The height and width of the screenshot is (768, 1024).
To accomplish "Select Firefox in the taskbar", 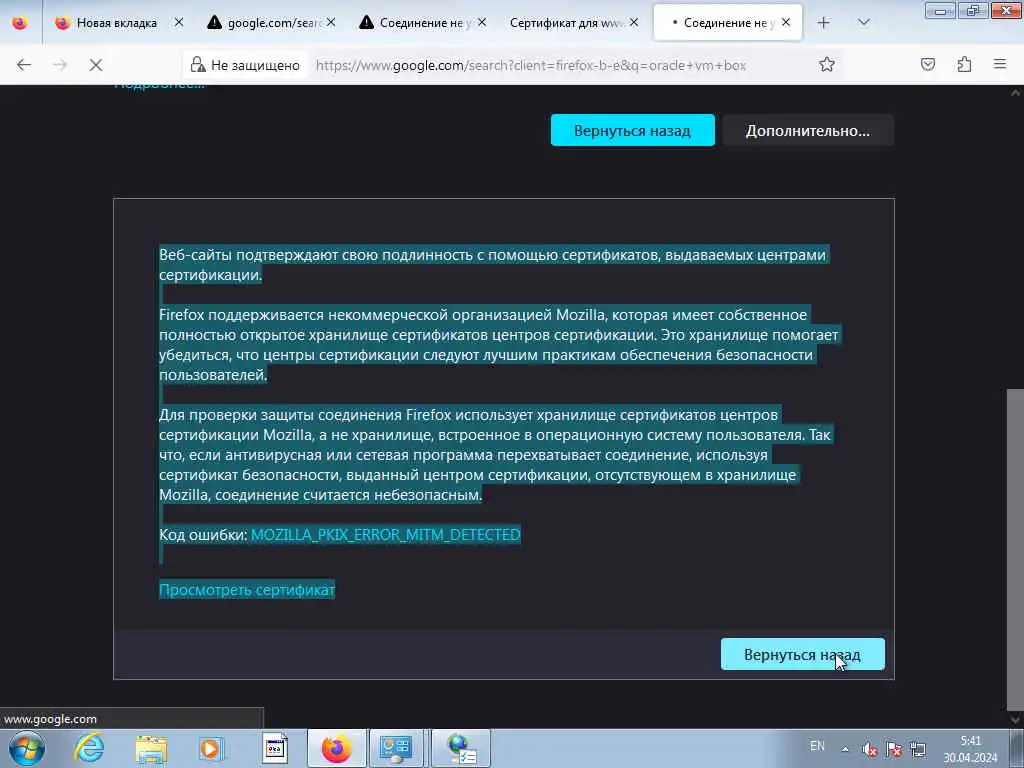I will tap(336, 748).
